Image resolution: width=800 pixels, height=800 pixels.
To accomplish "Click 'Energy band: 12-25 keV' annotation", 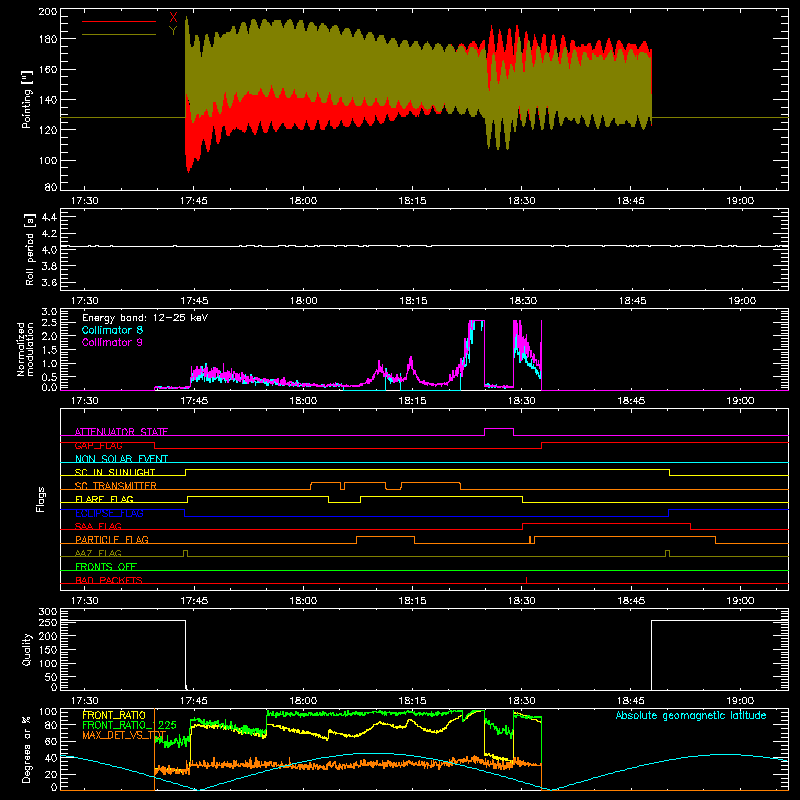I will [145, 318].
